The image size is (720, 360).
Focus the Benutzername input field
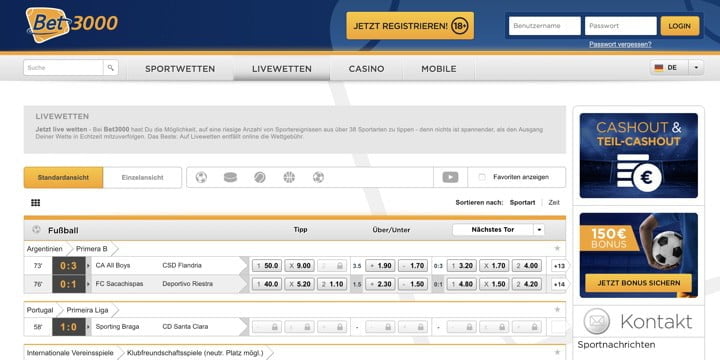(x=545, y=26)
